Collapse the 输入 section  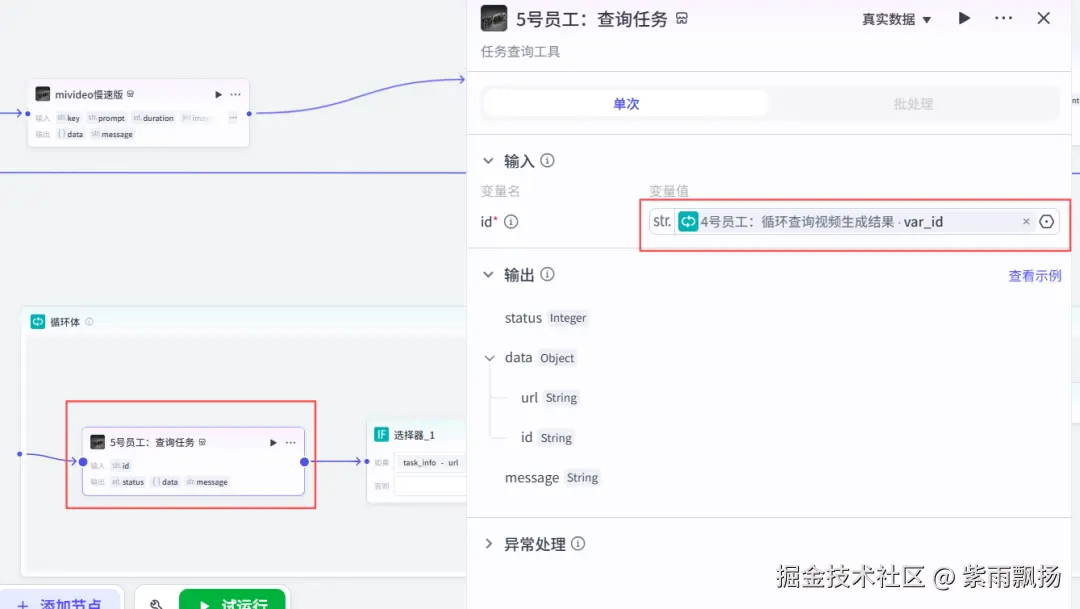(x=488, y=161)
